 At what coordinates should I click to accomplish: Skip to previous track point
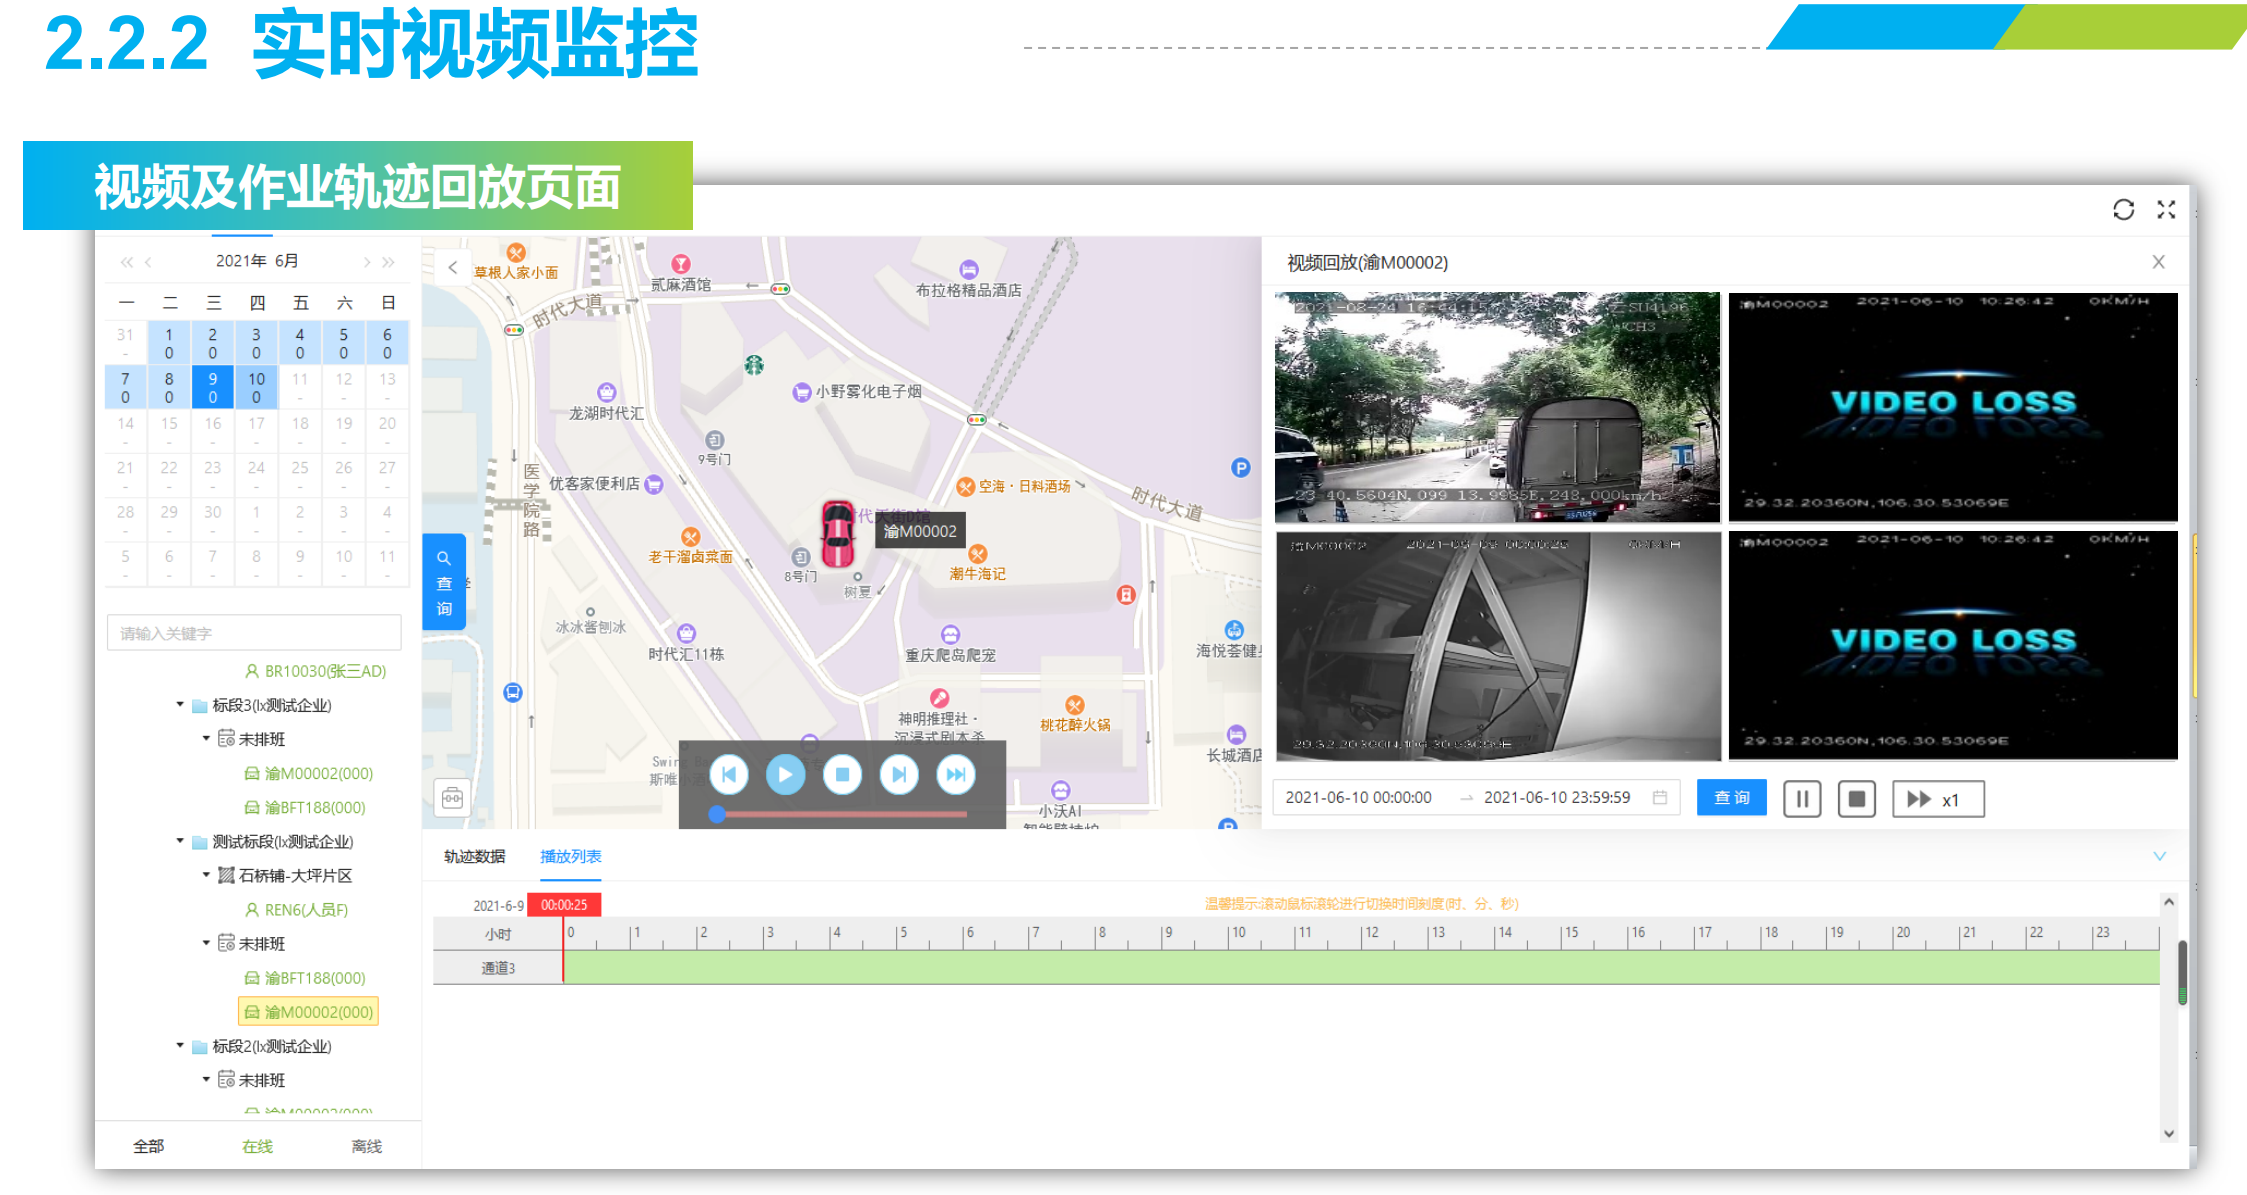coord(729,775)
